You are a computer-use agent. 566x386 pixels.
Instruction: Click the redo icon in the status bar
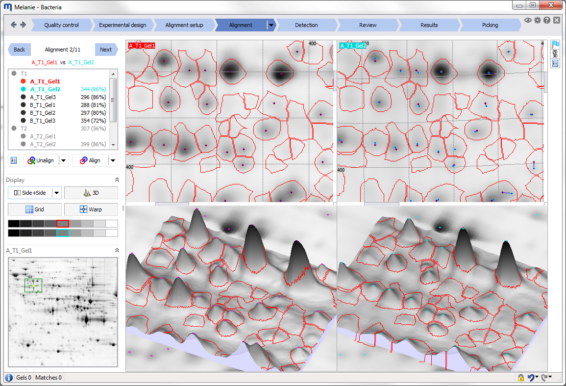[x=545, y=378]
